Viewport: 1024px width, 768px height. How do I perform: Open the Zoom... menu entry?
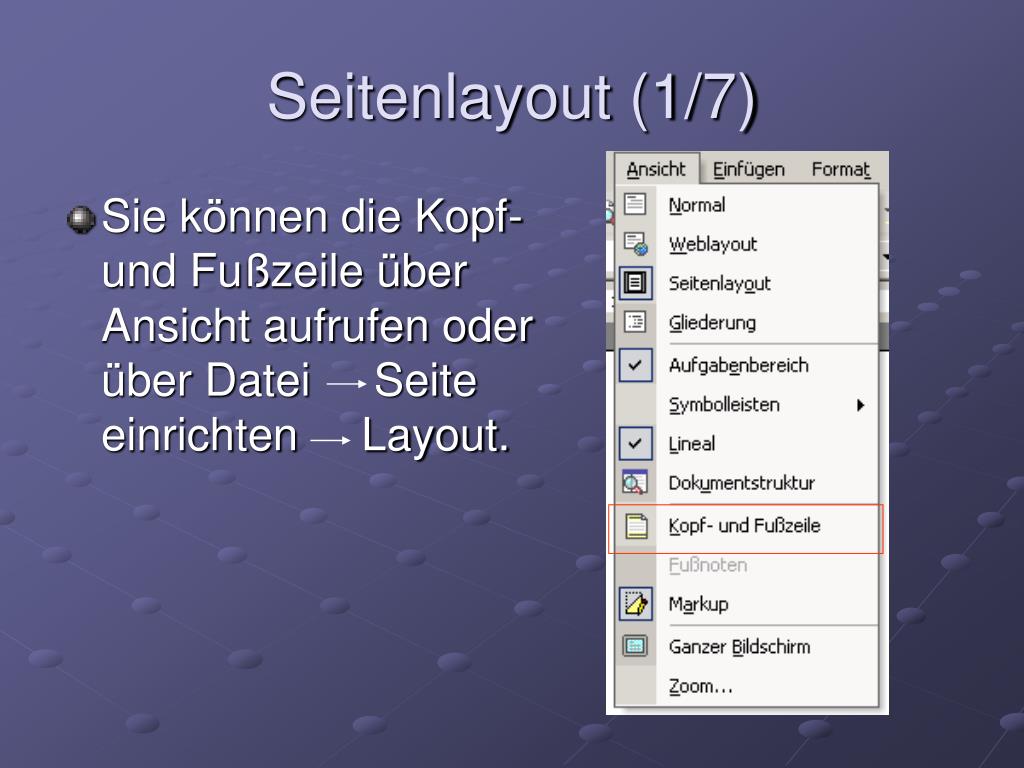[x=746, y=686]
